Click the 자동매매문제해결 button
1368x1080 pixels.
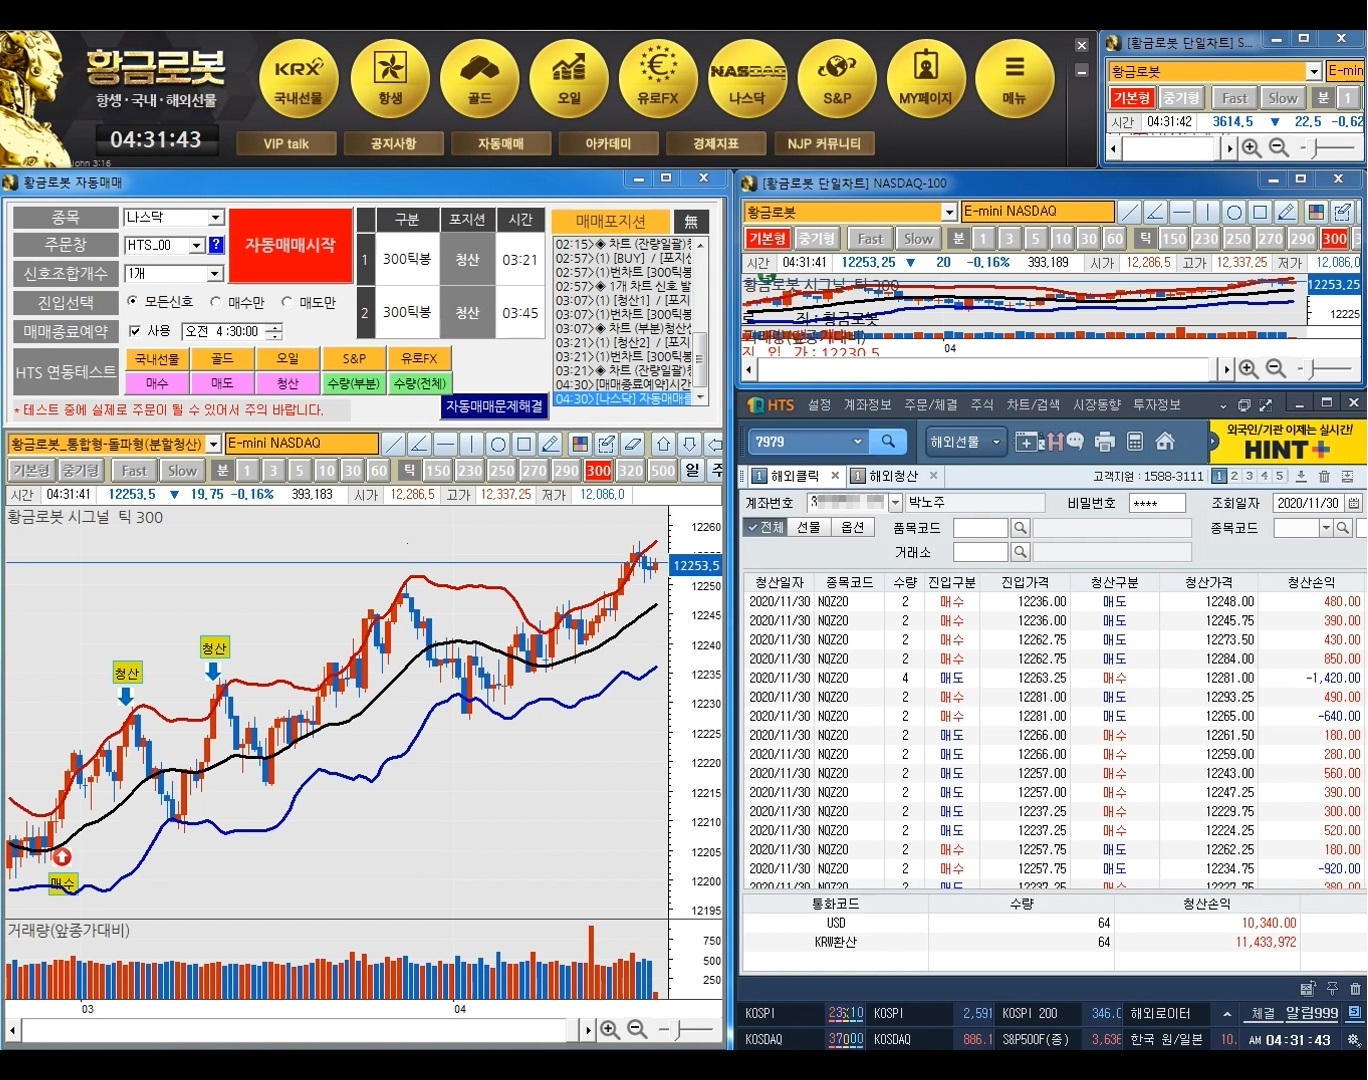point(494,406)
